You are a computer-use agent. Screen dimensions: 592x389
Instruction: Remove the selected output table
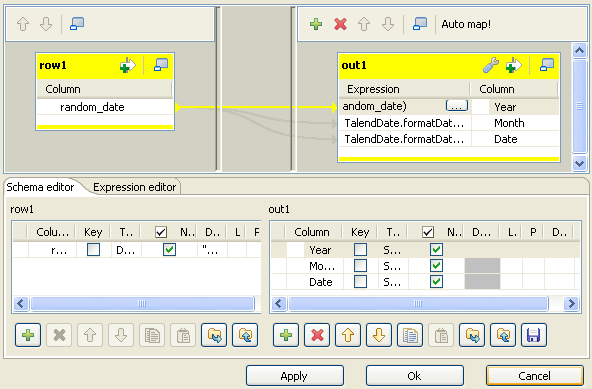340,24
